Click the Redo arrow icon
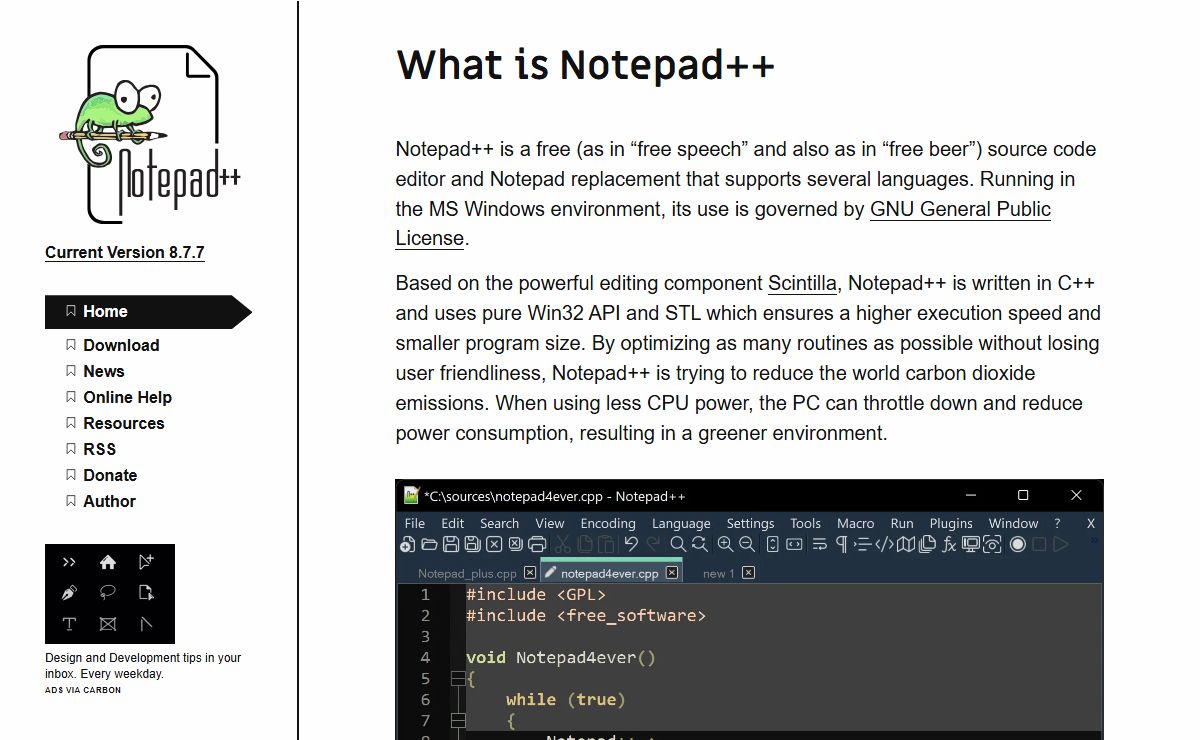Viewport: 1200px width, 740px height. click(x=653, y=544)
